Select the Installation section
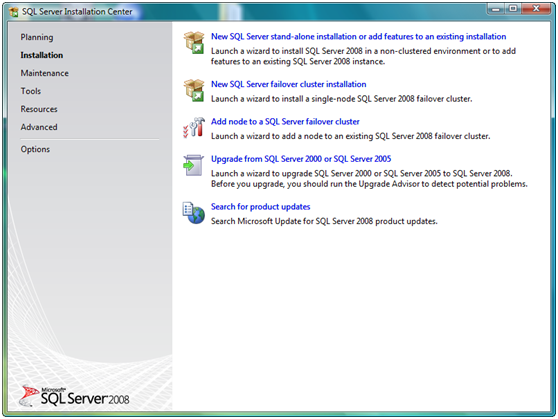 (x=42, y=55)
